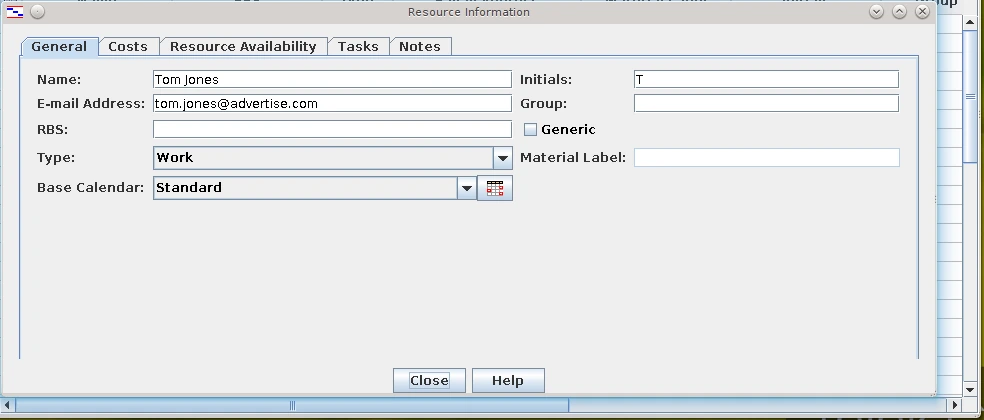The image size is (984, 420).
Task: Click the down arrow of background vertical scrollbar
Action: pos(970,389)
